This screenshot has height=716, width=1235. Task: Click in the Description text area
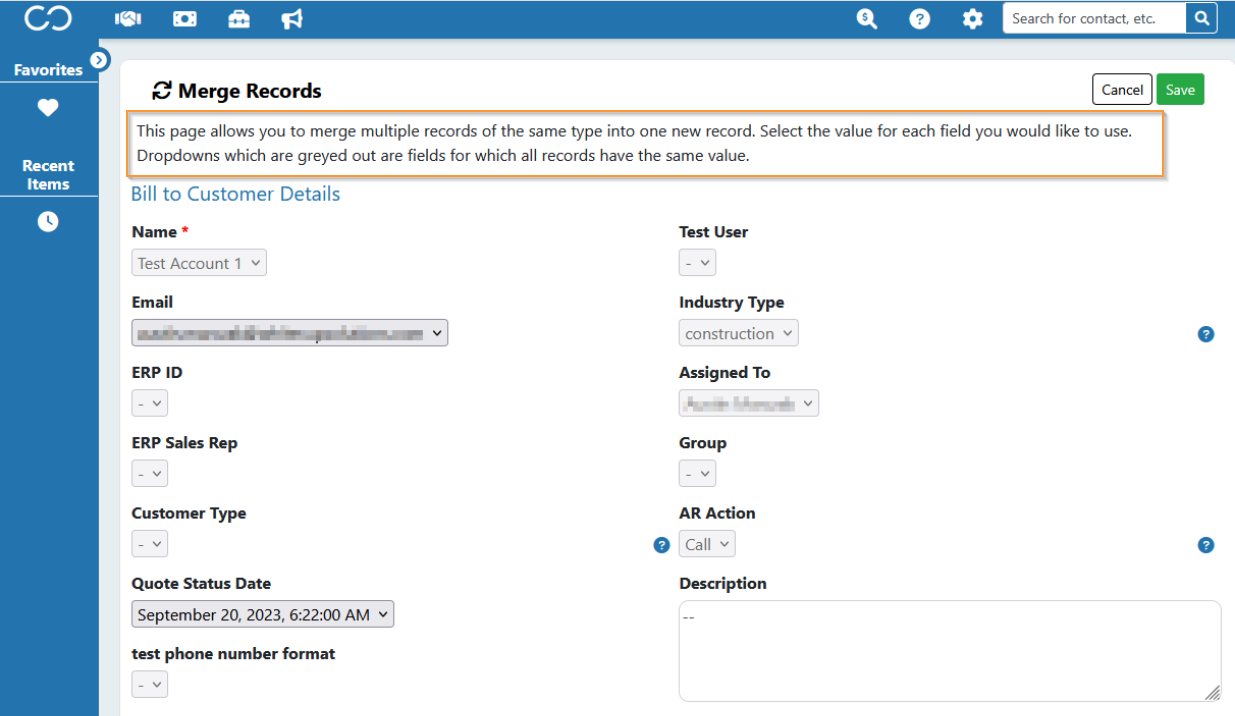pyautogui.click(x=950, y=651)
